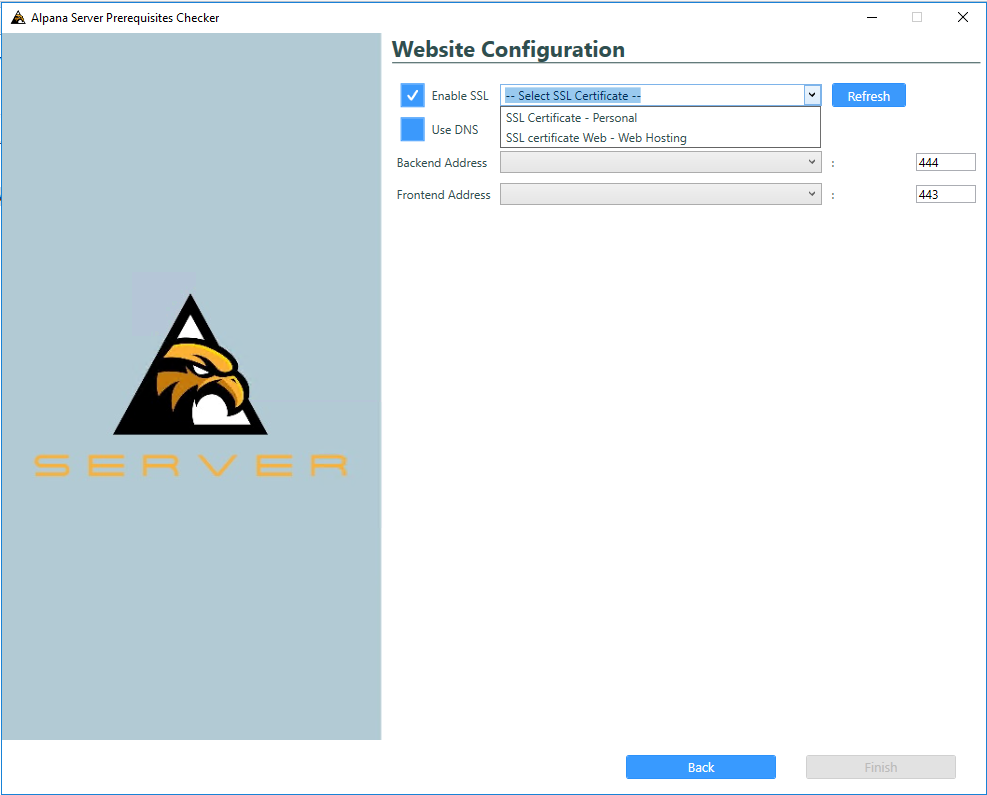Collapse the SSL certificate dropdown arrow
This screenshot has height=795, width=987.
812,95
